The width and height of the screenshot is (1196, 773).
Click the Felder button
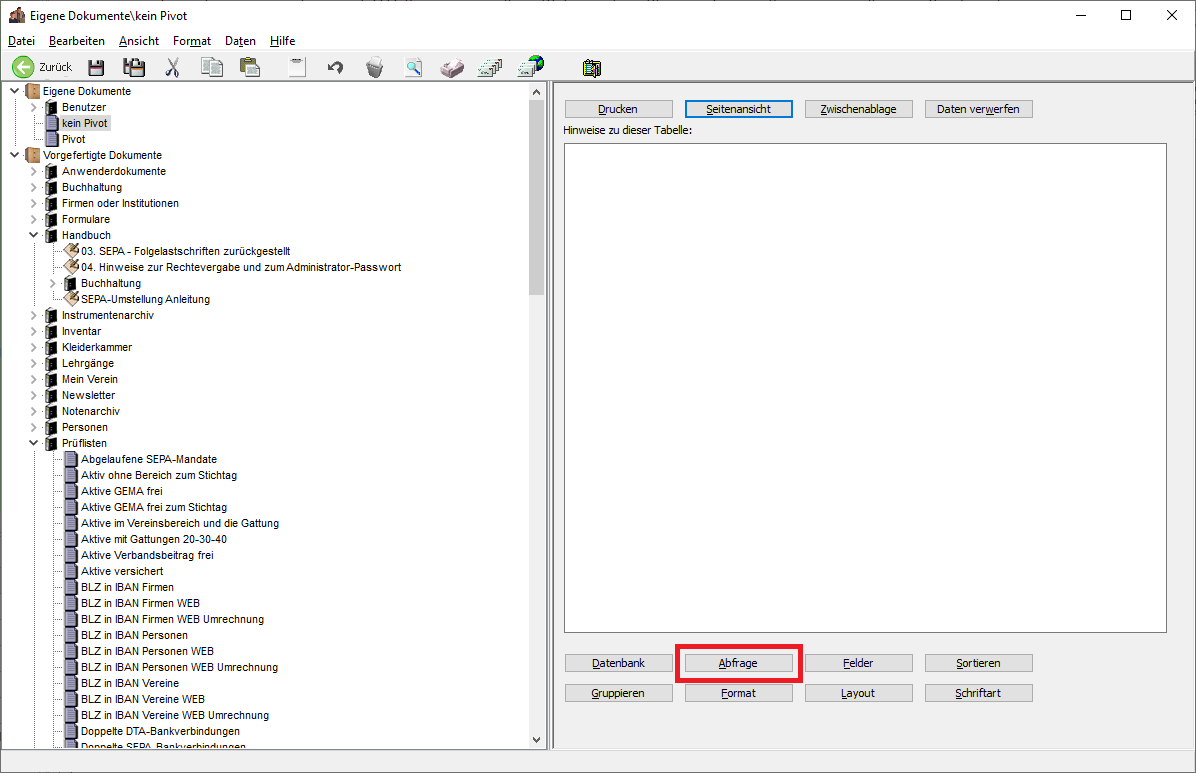pyautogui.click(x=859, y=663)
